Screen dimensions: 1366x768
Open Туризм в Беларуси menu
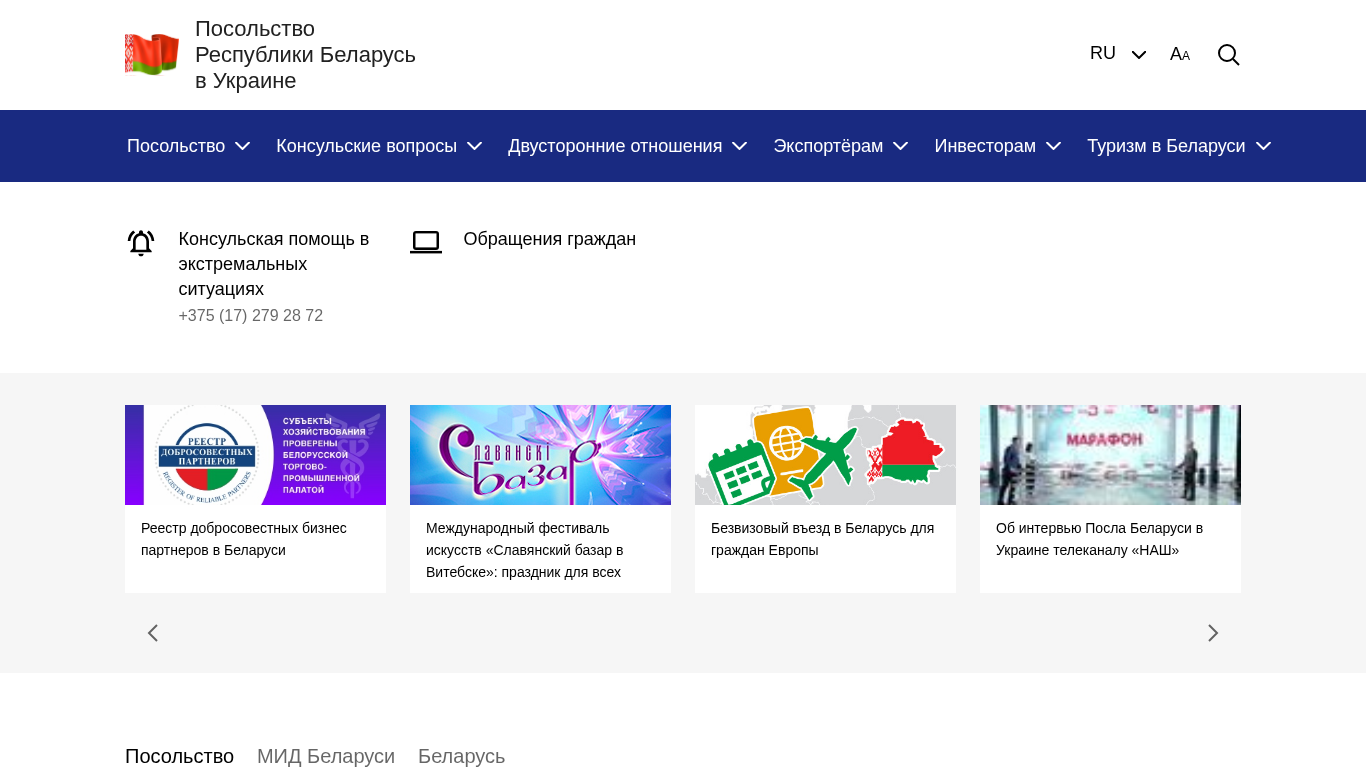pos(1178,146)
